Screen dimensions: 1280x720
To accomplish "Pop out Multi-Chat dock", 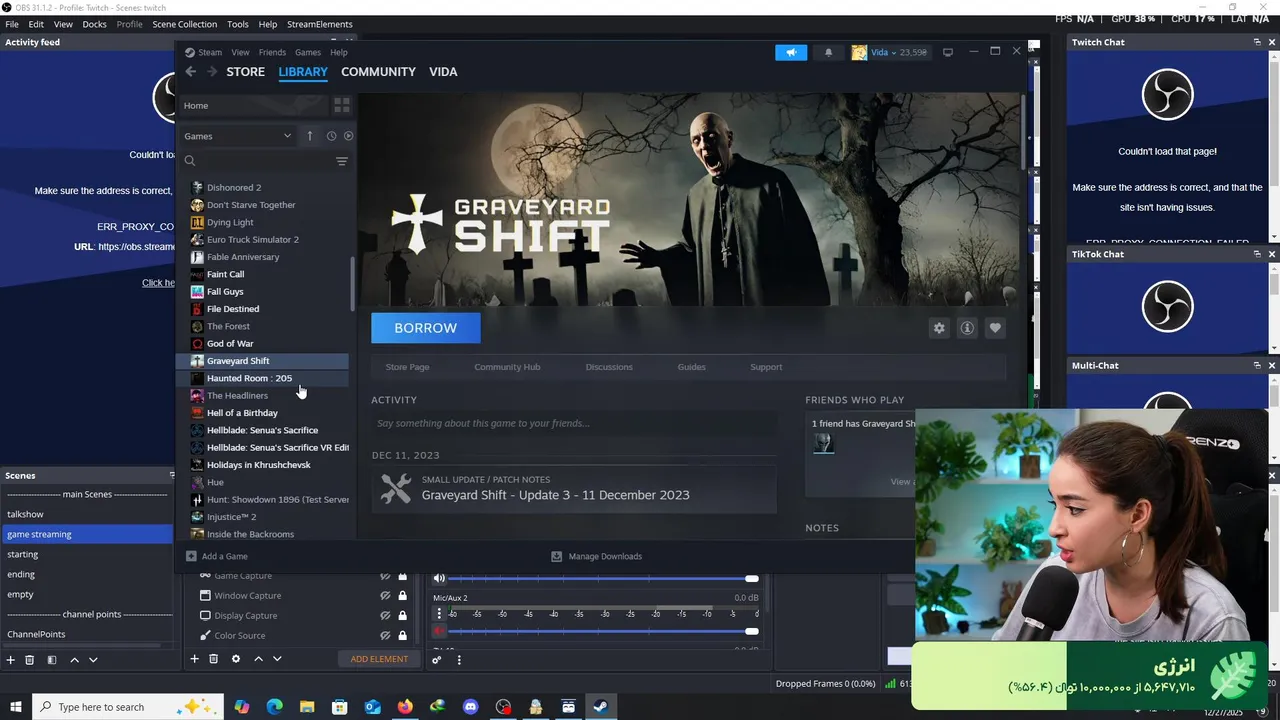I will 1257,365.
